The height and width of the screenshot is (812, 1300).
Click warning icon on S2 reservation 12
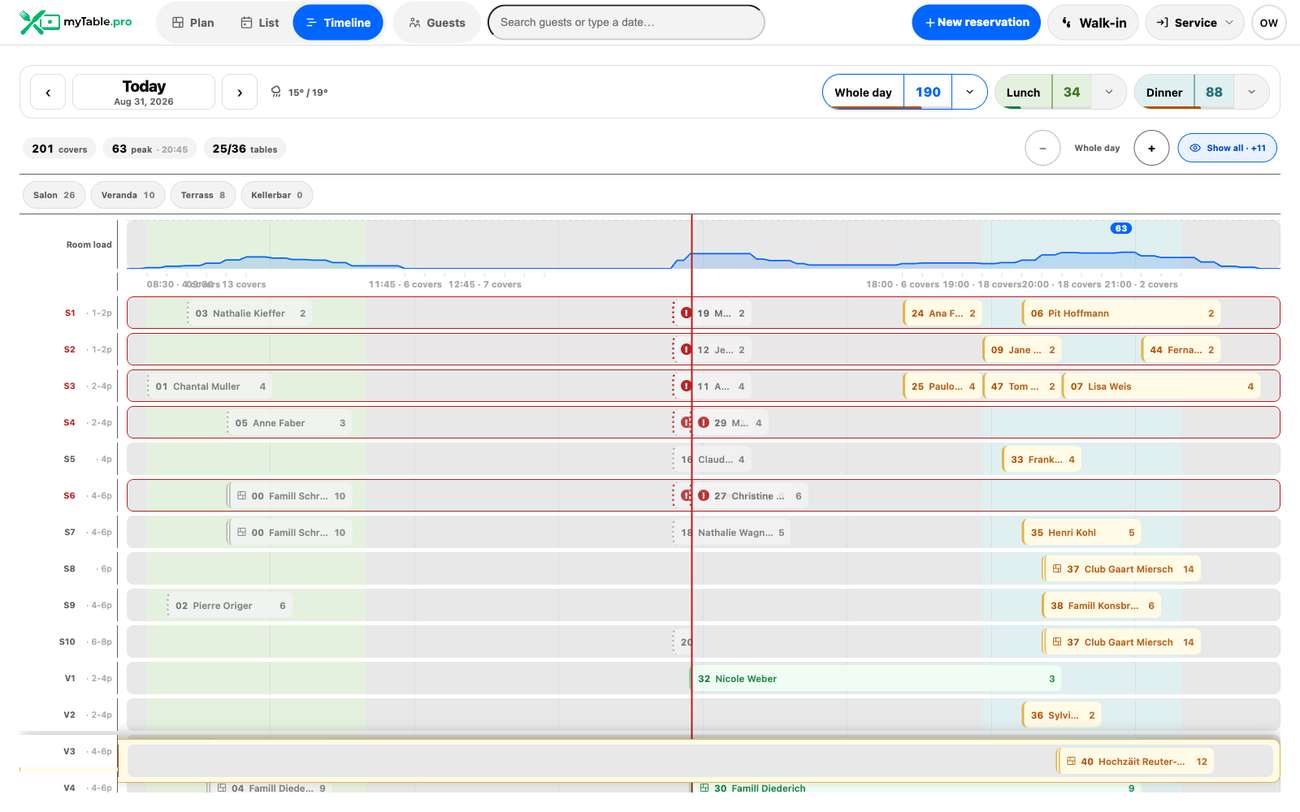coord(686,350)
